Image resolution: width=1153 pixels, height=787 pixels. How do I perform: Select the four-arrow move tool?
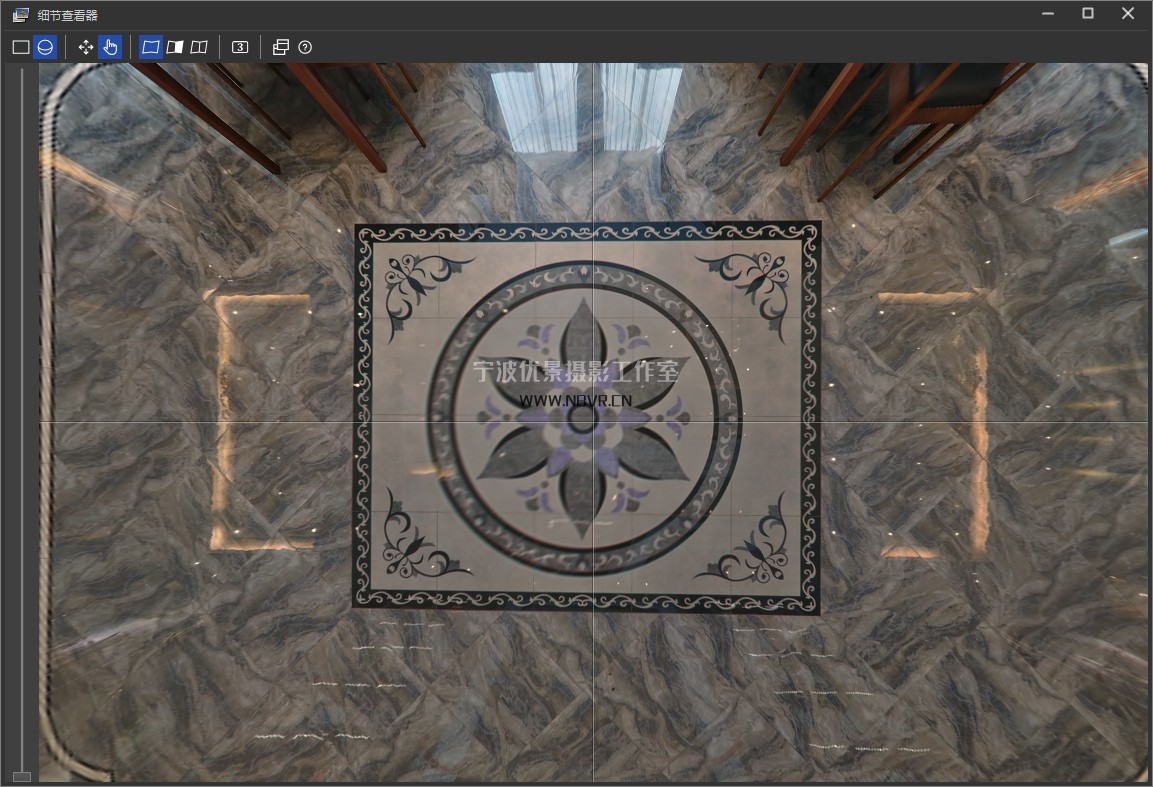86,47
